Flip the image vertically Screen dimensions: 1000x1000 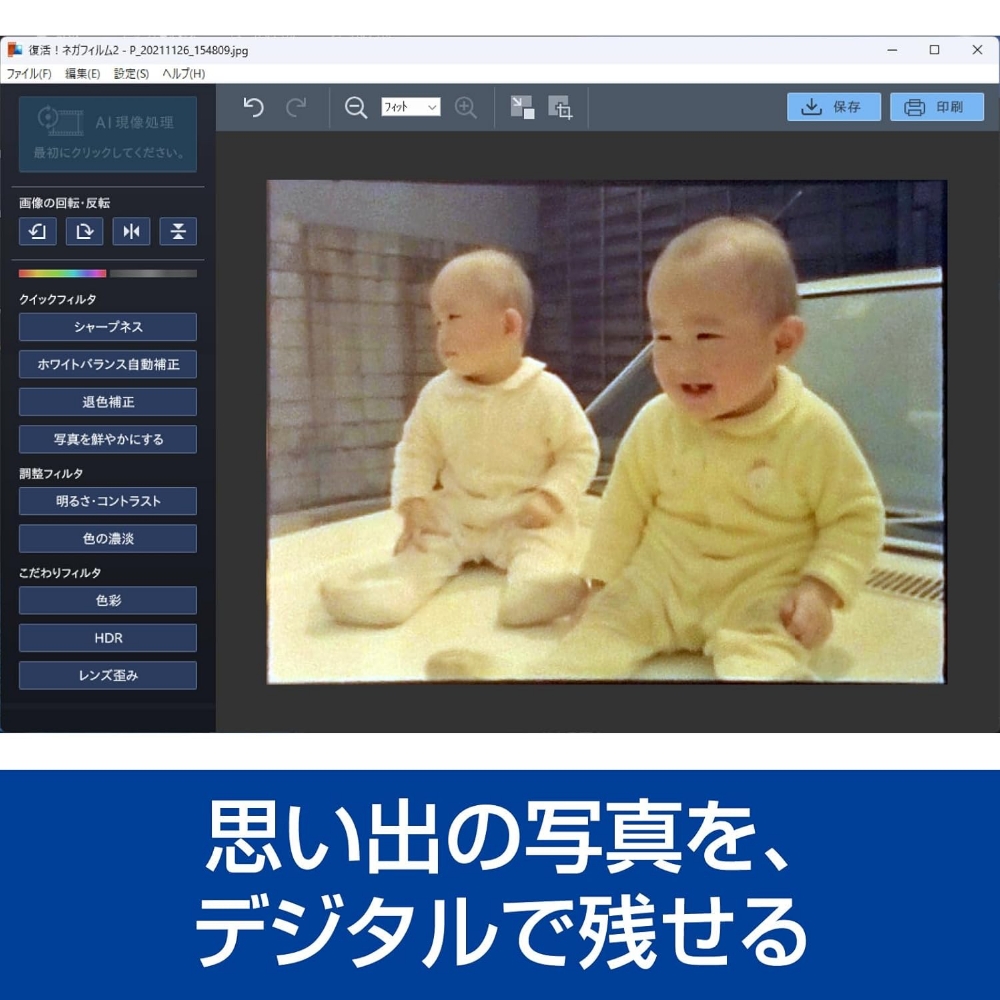click(178, 231)
